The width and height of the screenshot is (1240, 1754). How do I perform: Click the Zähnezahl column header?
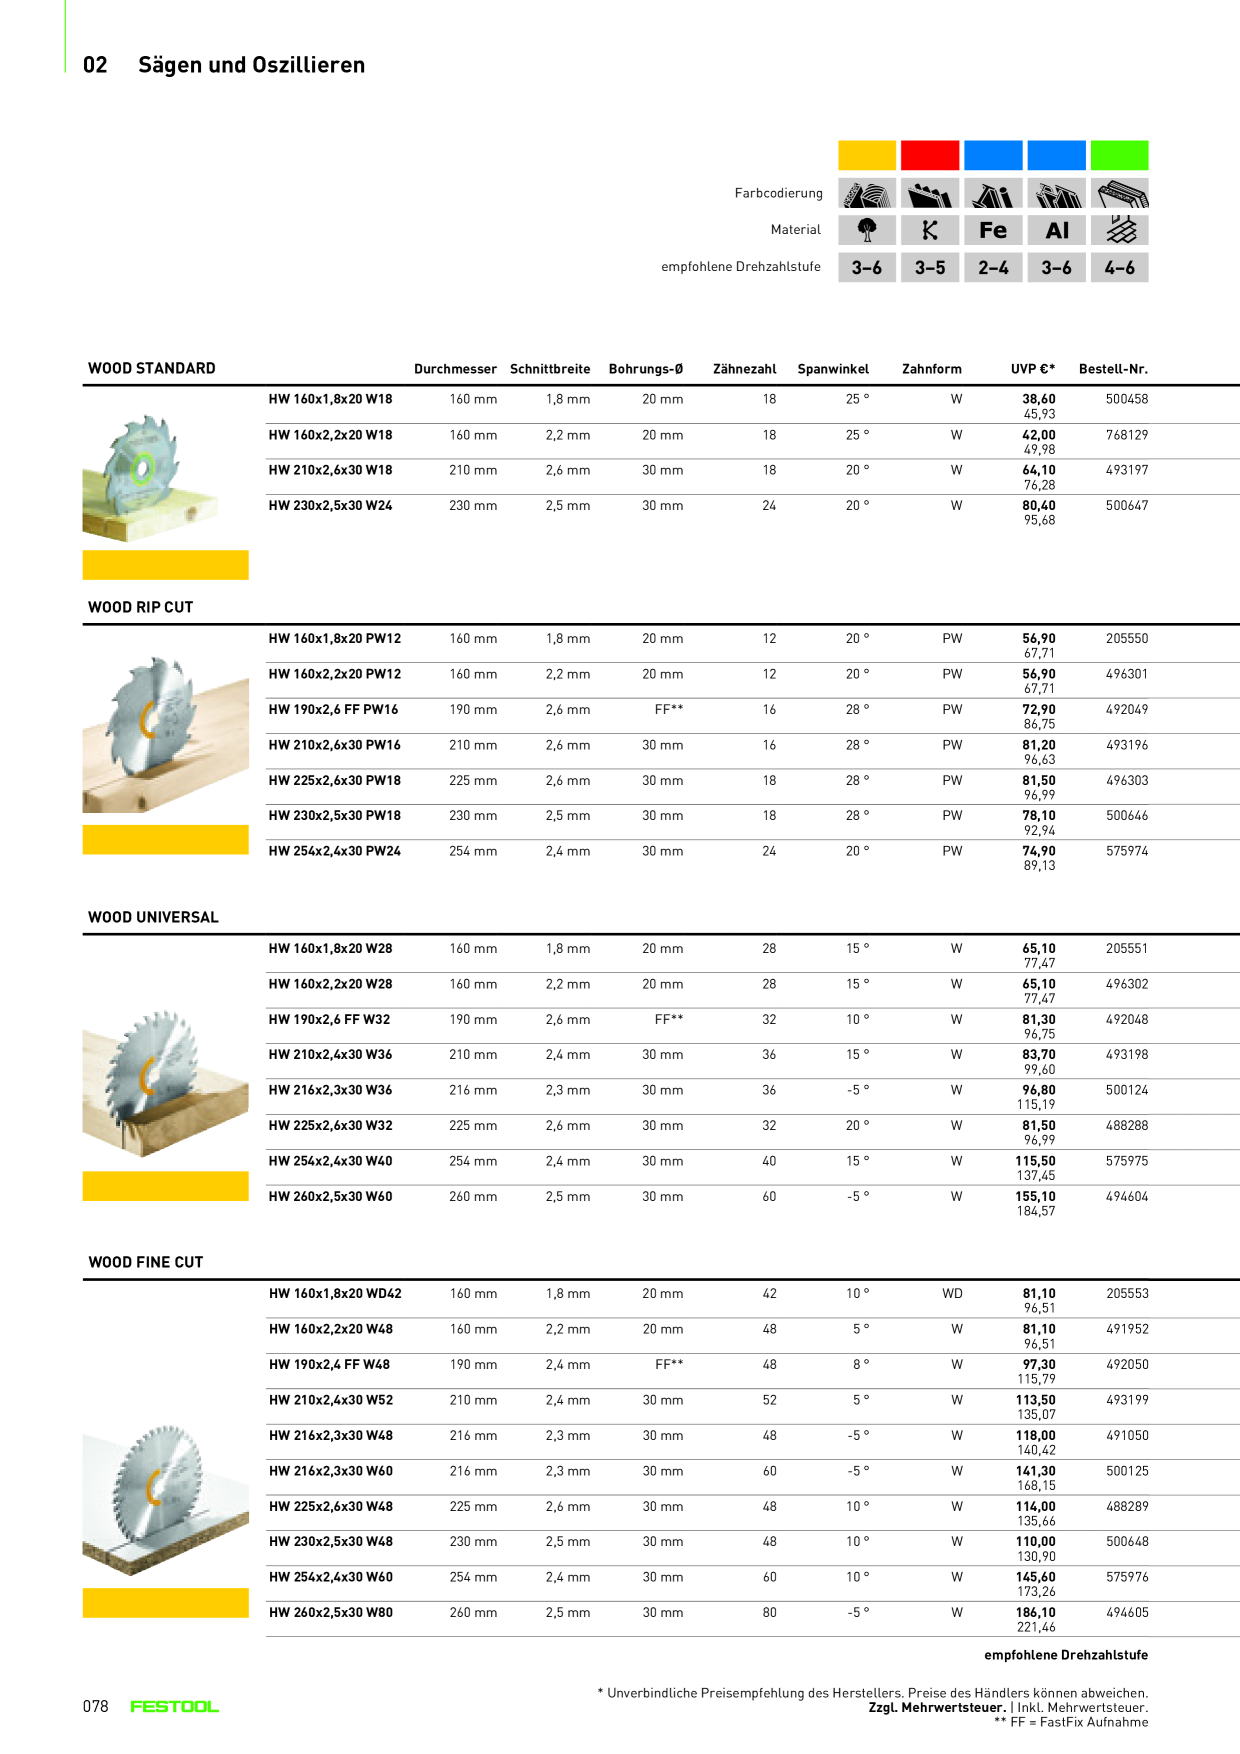pos(745,369)
